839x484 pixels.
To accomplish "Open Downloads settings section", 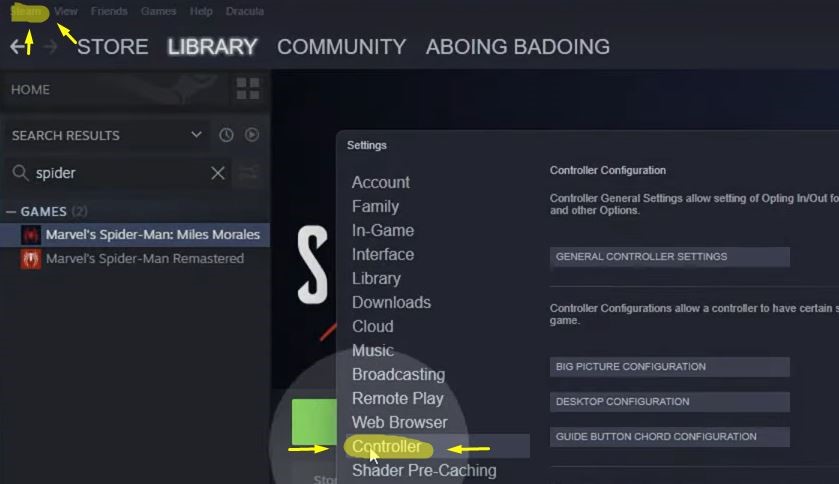I will coord(391,303).
